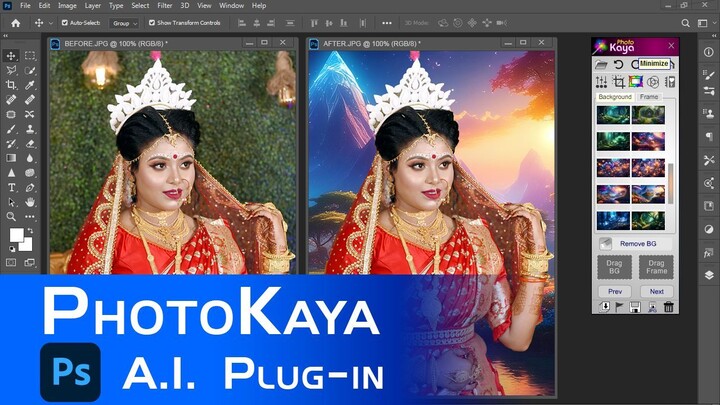Select the Horizontal Type tool
The height and width of the screenshot is (405, 720).
[x=11, y=187]
